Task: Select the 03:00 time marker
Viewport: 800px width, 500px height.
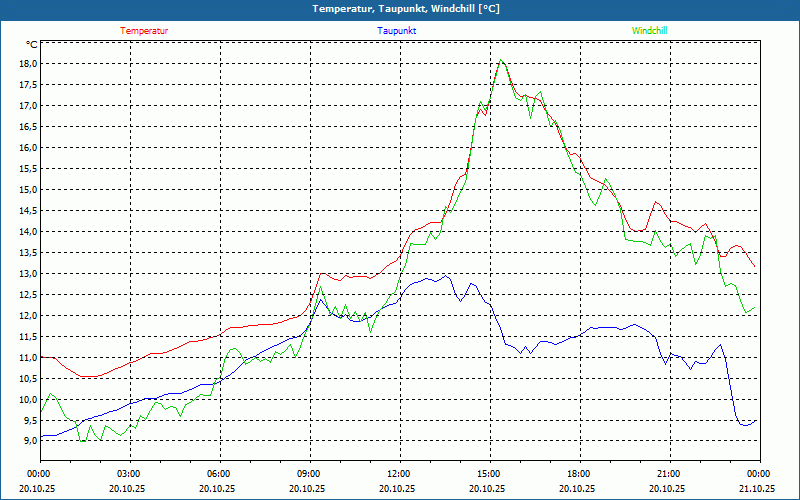Action: click(129, 474)
